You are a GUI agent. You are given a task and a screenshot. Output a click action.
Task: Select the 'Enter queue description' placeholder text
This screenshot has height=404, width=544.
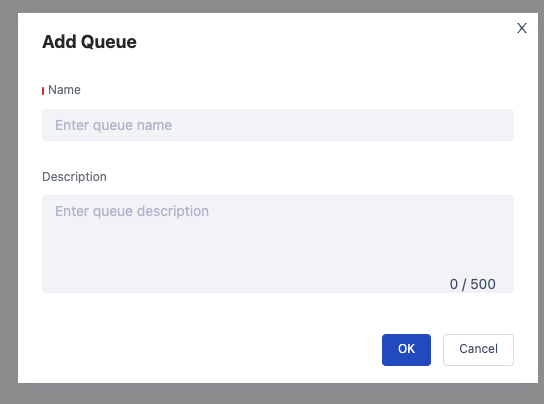click(x=132, y=211)
